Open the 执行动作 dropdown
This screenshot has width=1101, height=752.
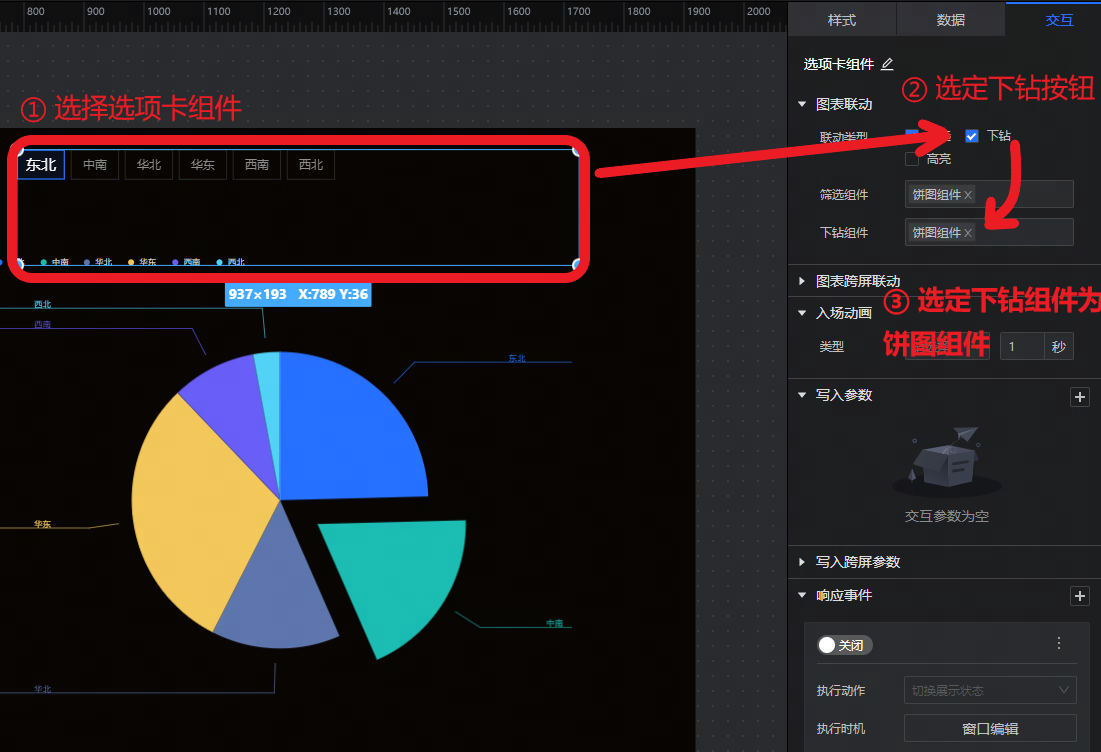tap(990, 690)
